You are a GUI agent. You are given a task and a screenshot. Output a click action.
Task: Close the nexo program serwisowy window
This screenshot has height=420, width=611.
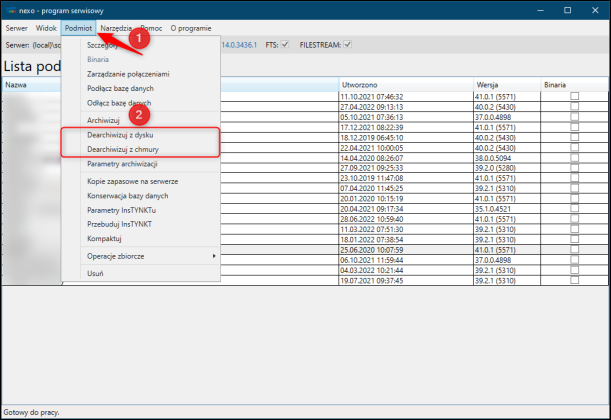coord(595,11)
